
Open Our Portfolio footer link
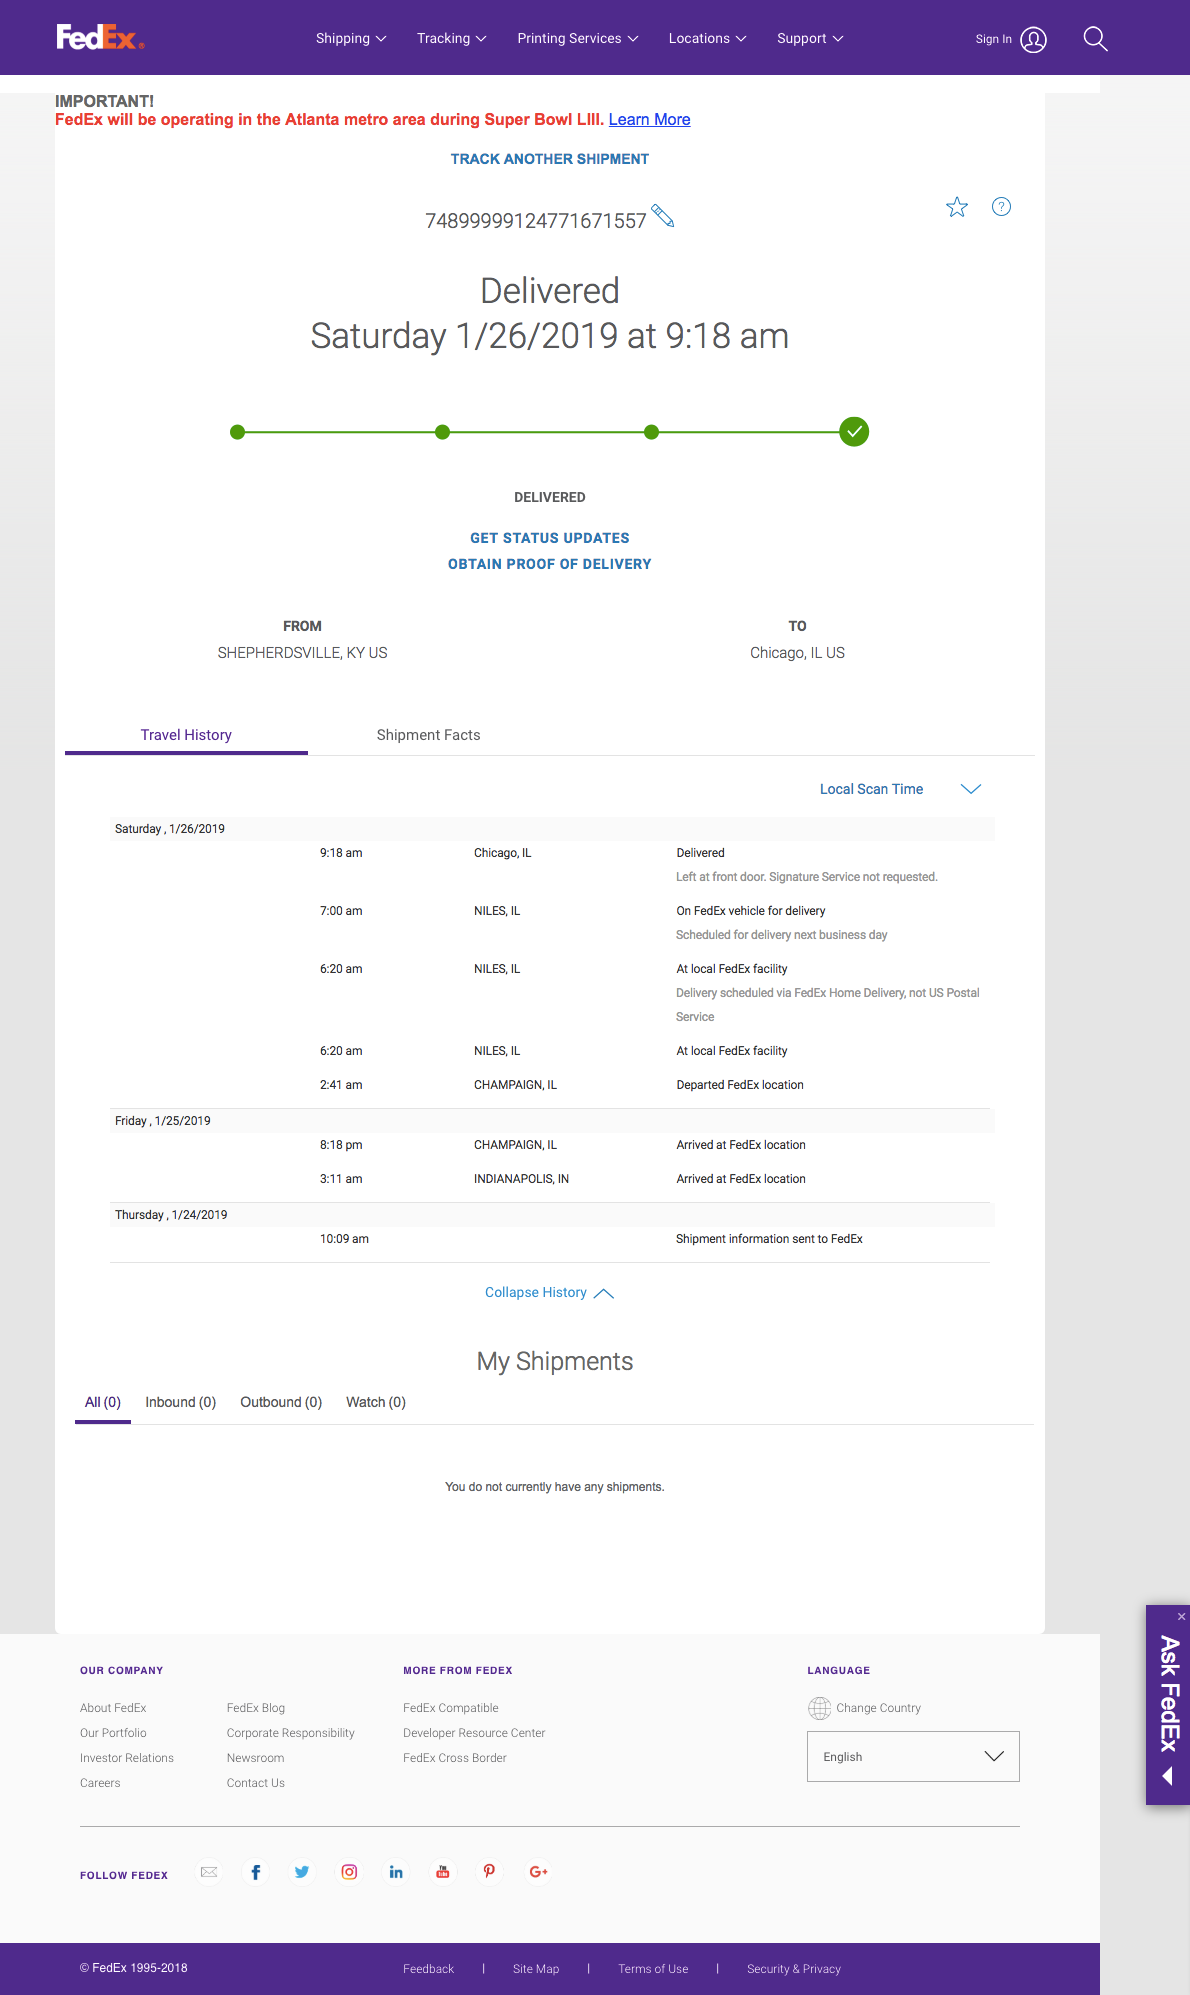(113, 1733)
